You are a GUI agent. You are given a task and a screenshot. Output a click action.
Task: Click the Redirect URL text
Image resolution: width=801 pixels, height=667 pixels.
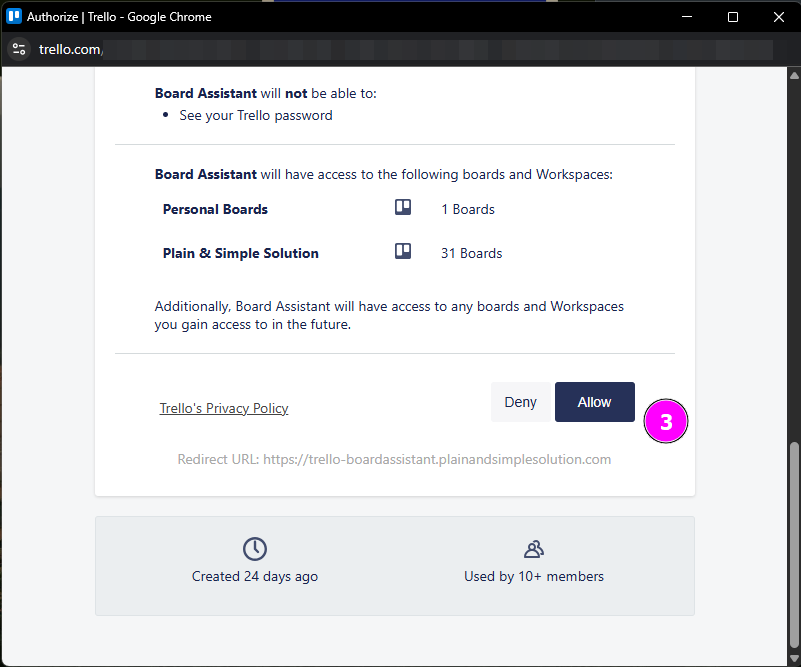pos(394,459)
